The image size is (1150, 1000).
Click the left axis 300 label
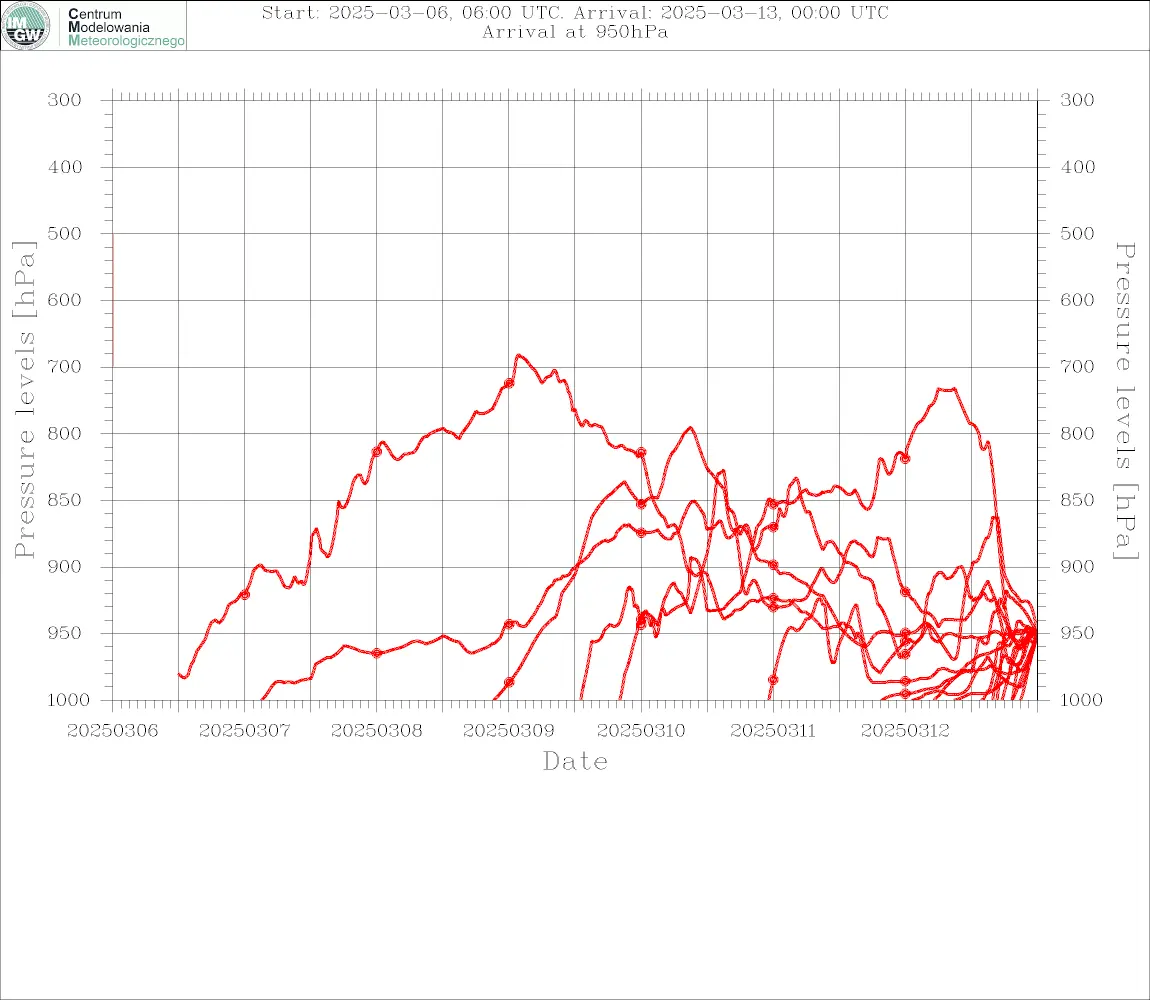click(65, 100)
